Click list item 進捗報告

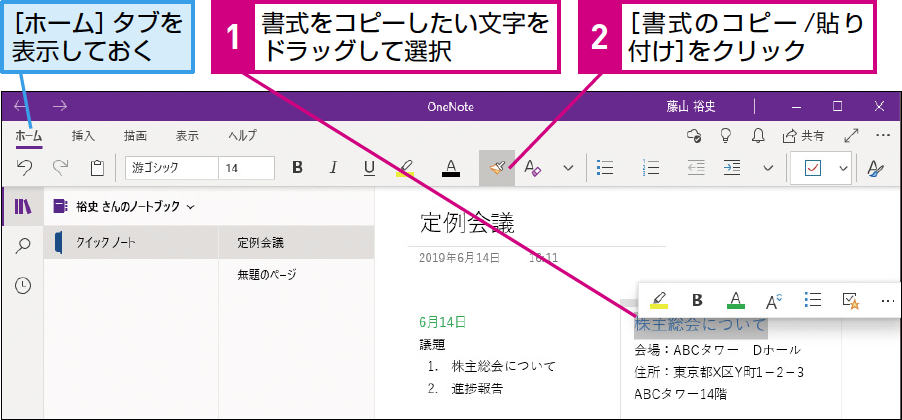pyautogui.click(x=477, y=388)
